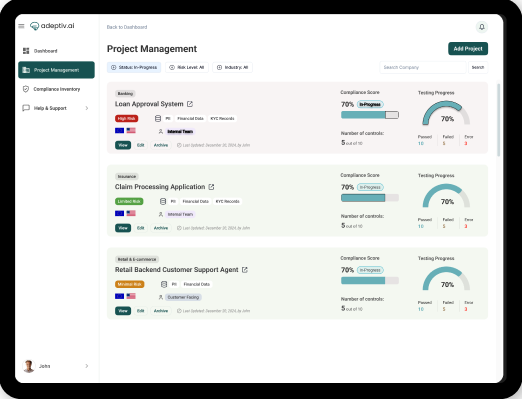Click Claim Processing compliance score progress bar
This screenshot has width=522, height=399.
click(370, 198)
